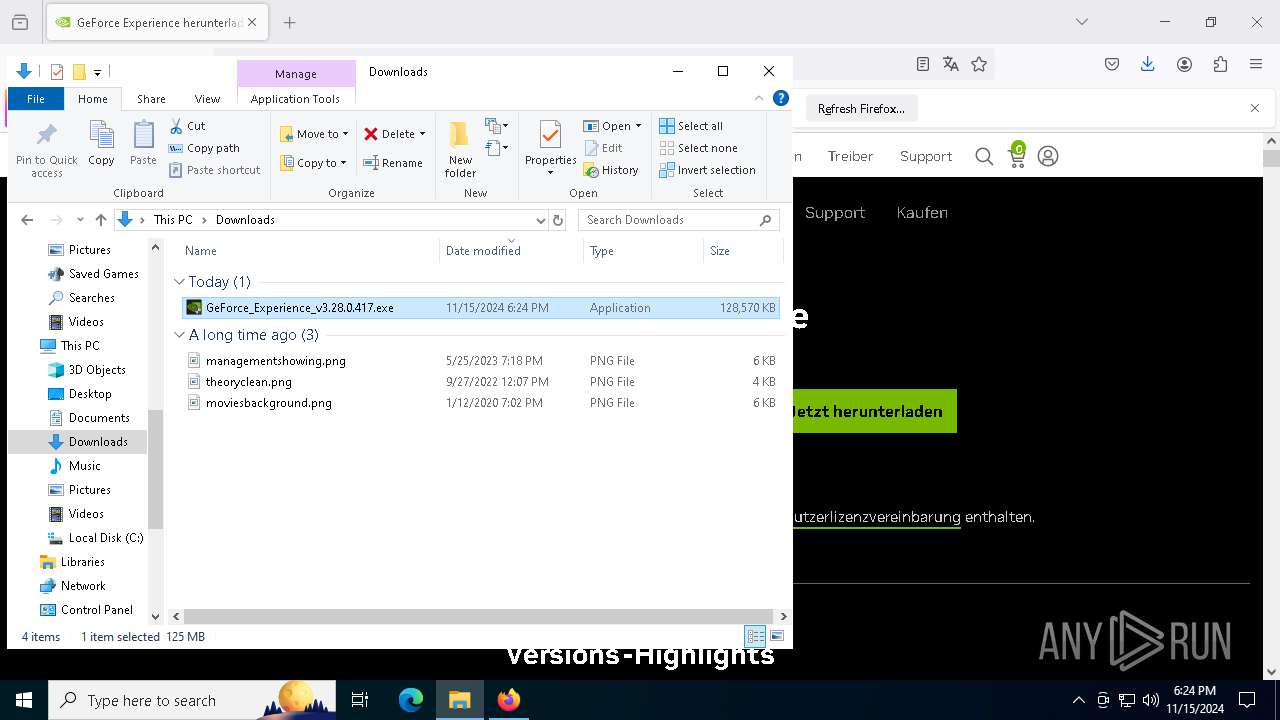Select theoryclean.png file
This screenshot has width=1280, height=720.
pyautogui.click(x=481, y=382)
